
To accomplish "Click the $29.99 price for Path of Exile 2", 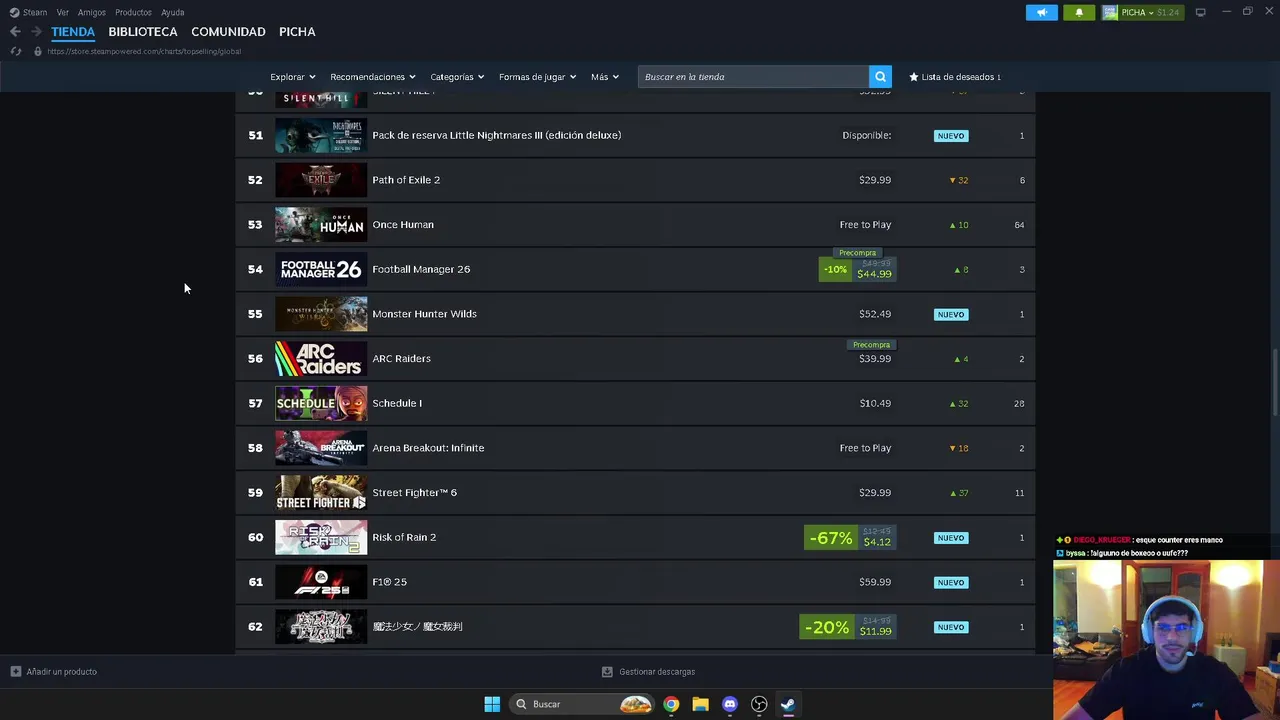I will point(875,180).
